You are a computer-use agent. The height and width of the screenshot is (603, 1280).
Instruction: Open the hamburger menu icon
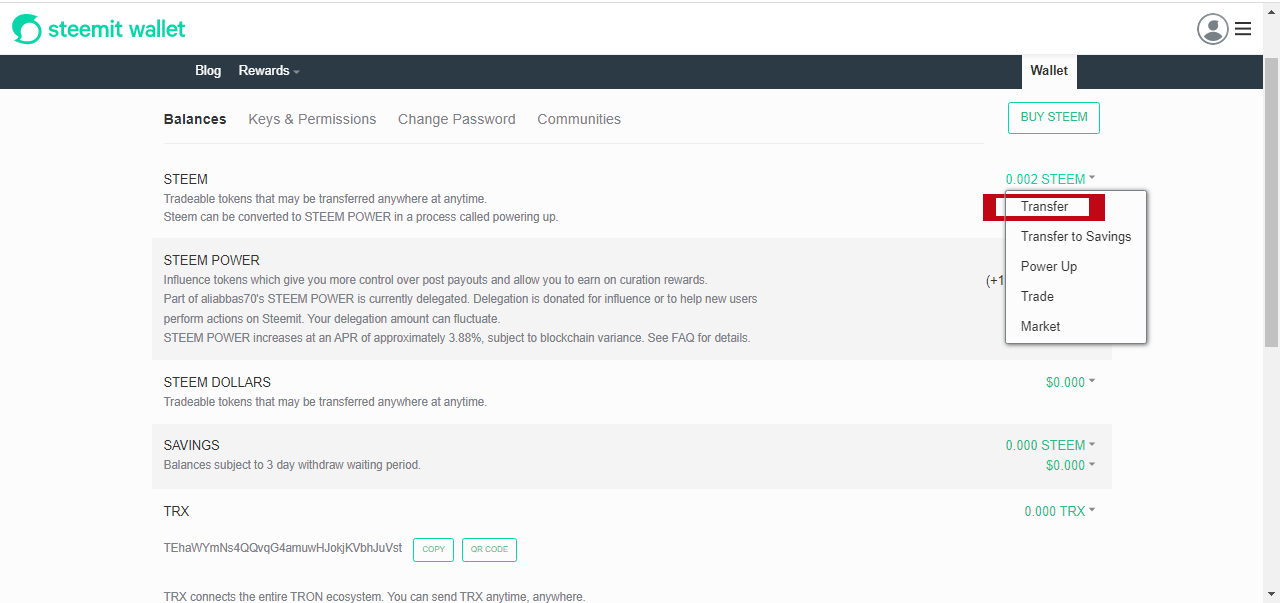pyautogui.click(x=1243, y=29)
